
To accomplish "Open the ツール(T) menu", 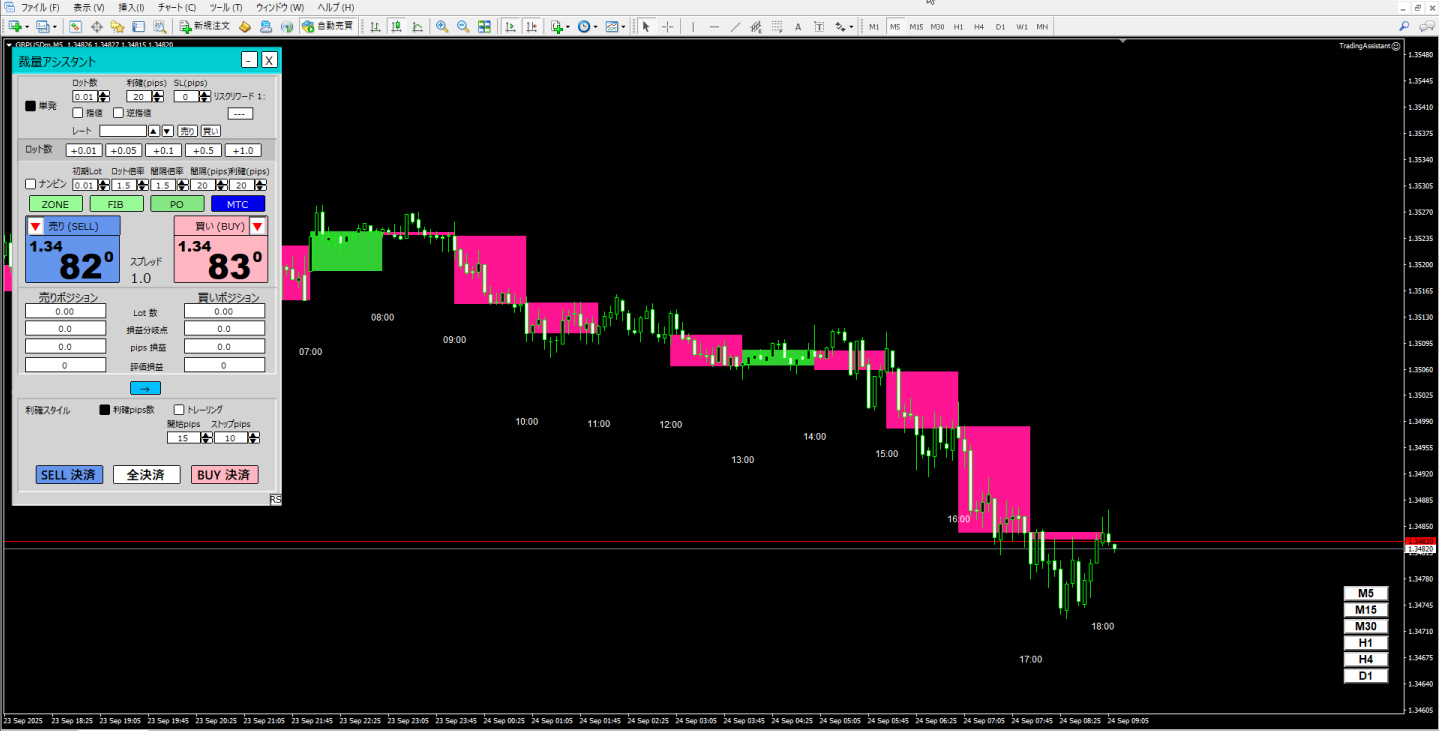I will 225,7.
